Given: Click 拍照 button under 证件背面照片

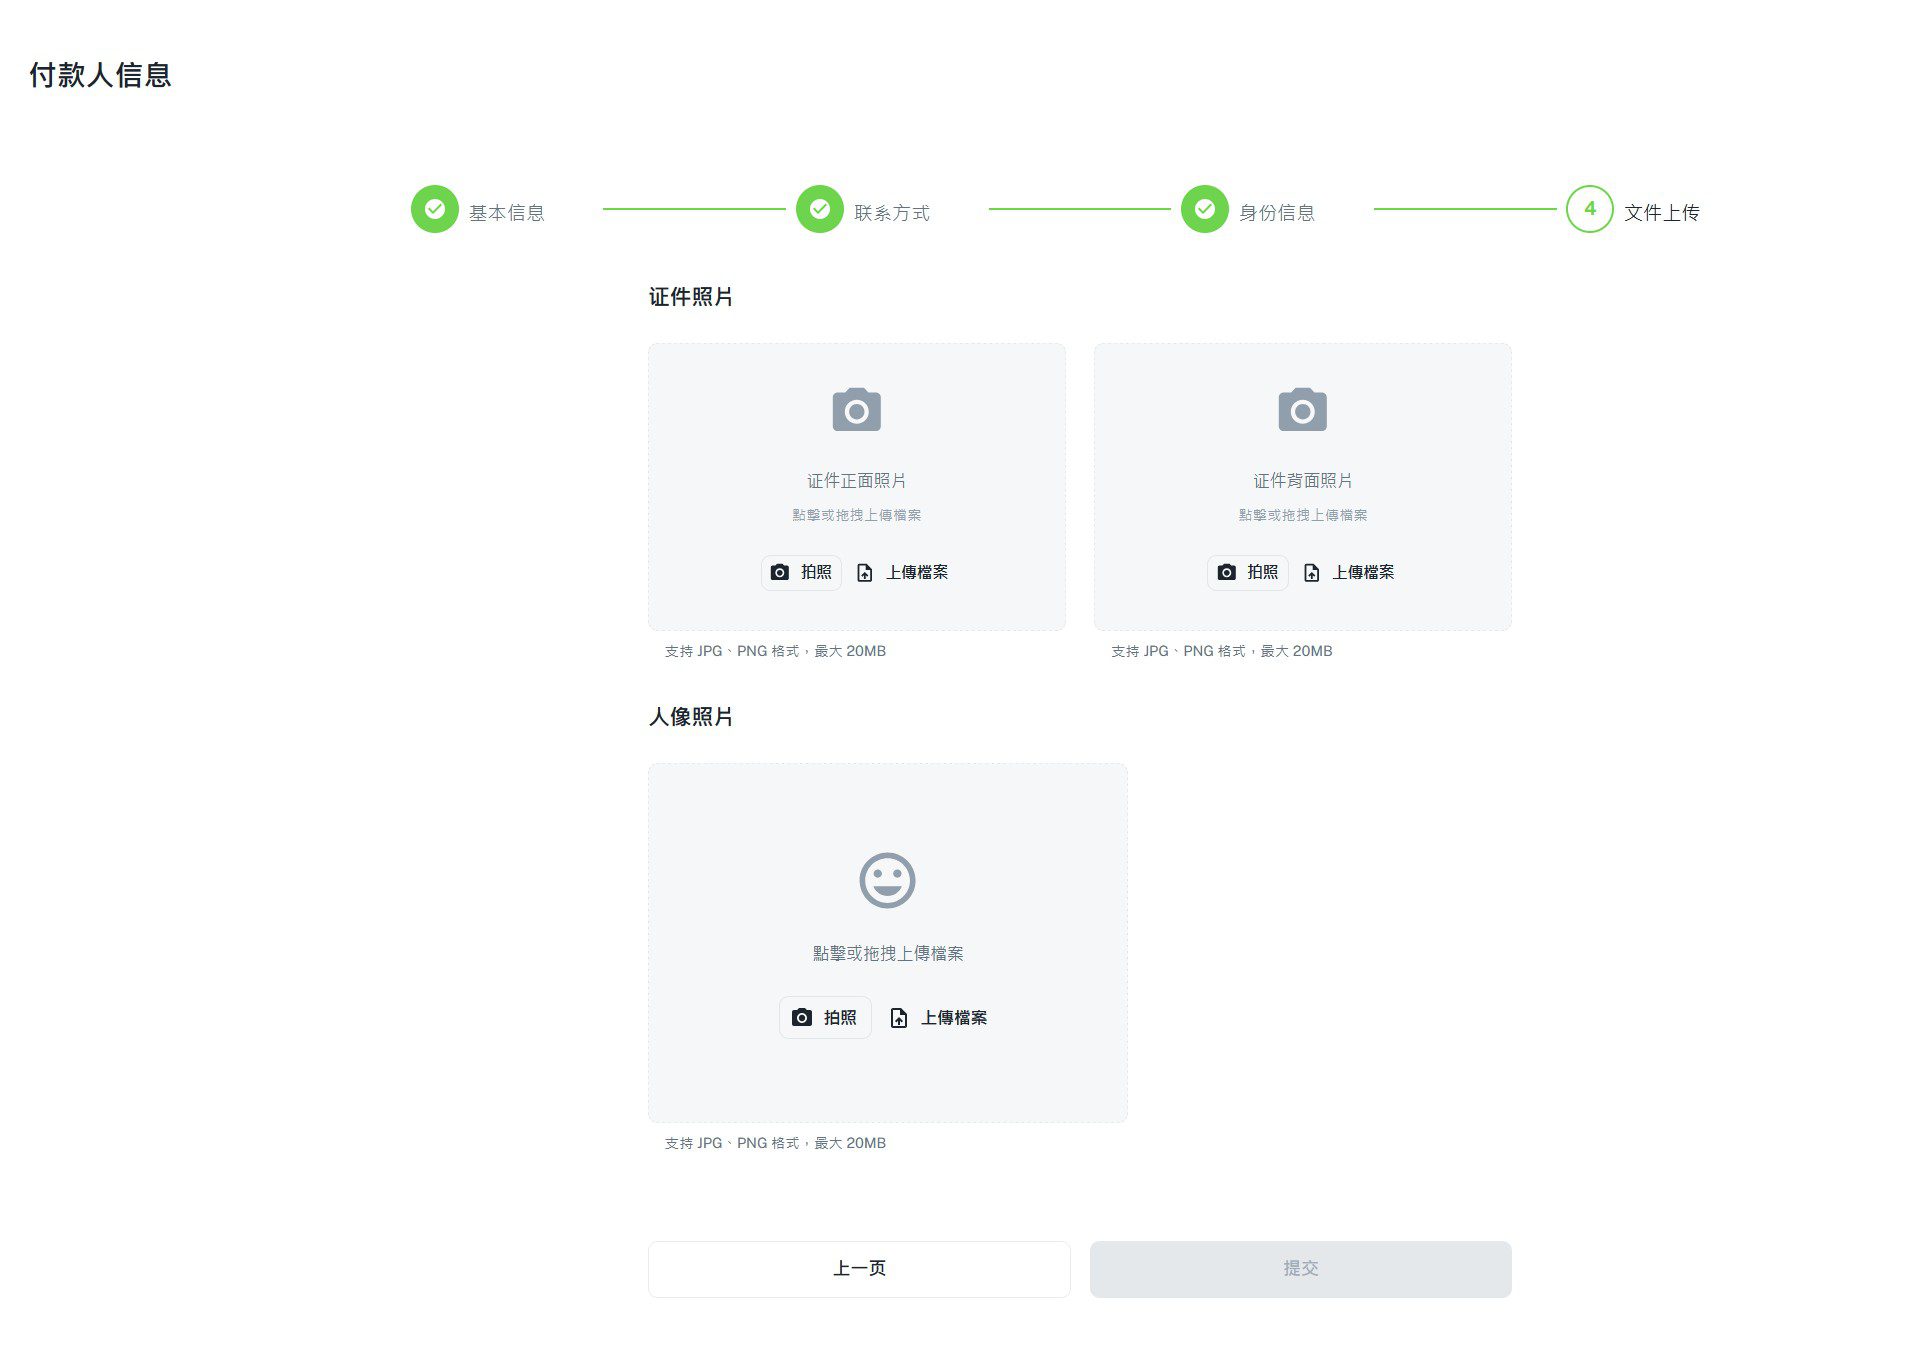Looking at the screenshot, I should pyautogui.click(x=1247, y=572).
